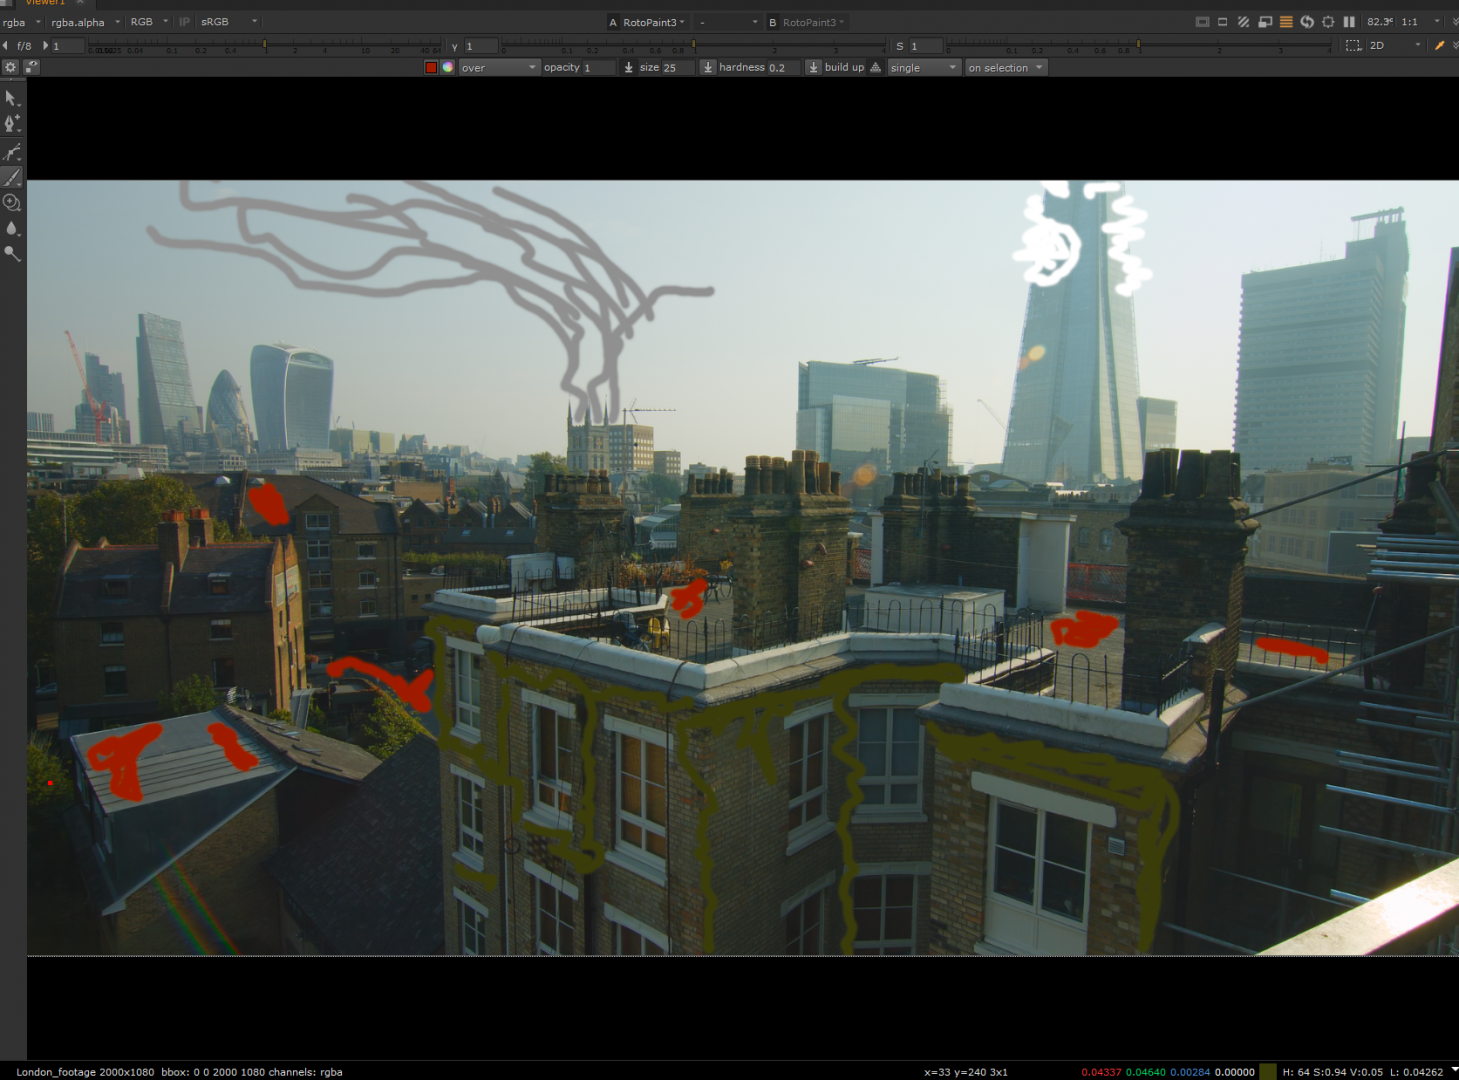Pick the Blur droplet tool
Viewport: 1459px width, 1080px height.
coord(11,228)
